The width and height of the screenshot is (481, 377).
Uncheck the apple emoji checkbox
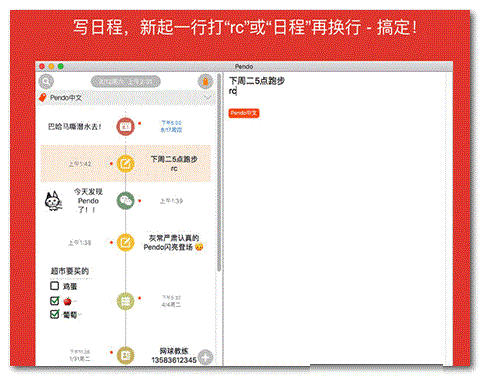54,301
